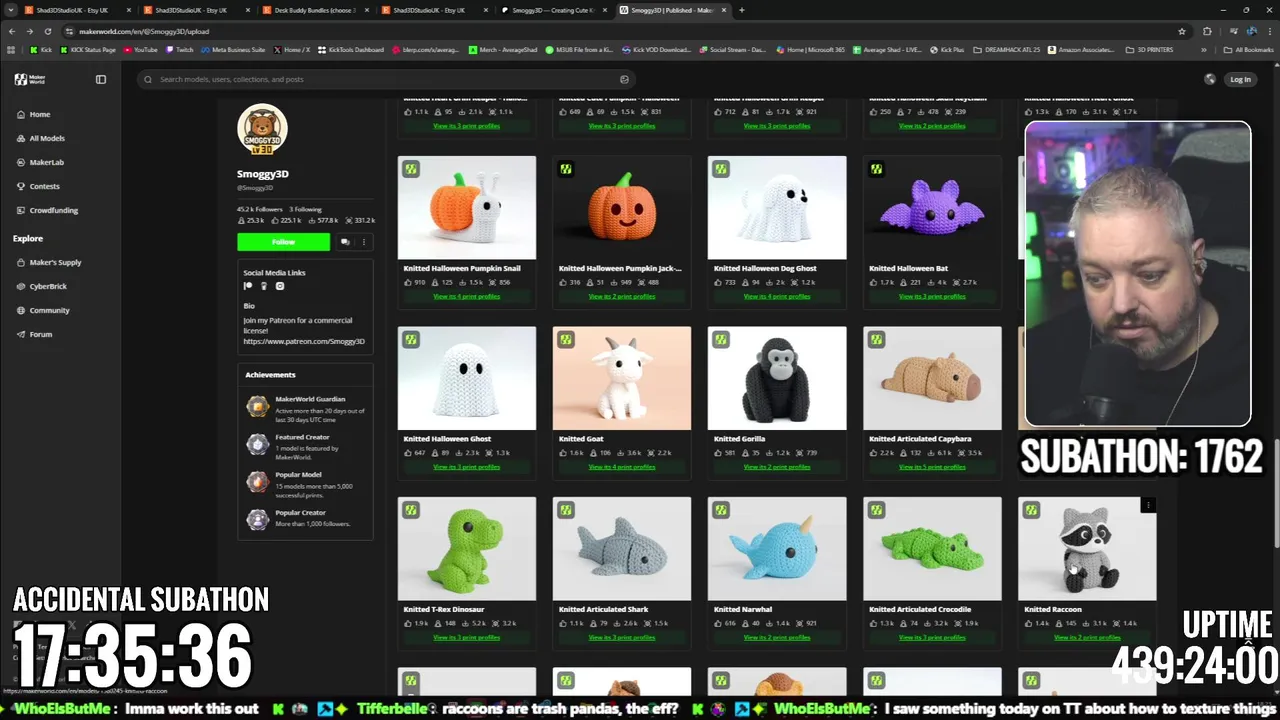Open the message icon next to Follow
The height and width of the screenshot is (720, 1280).
coord(345,241)
